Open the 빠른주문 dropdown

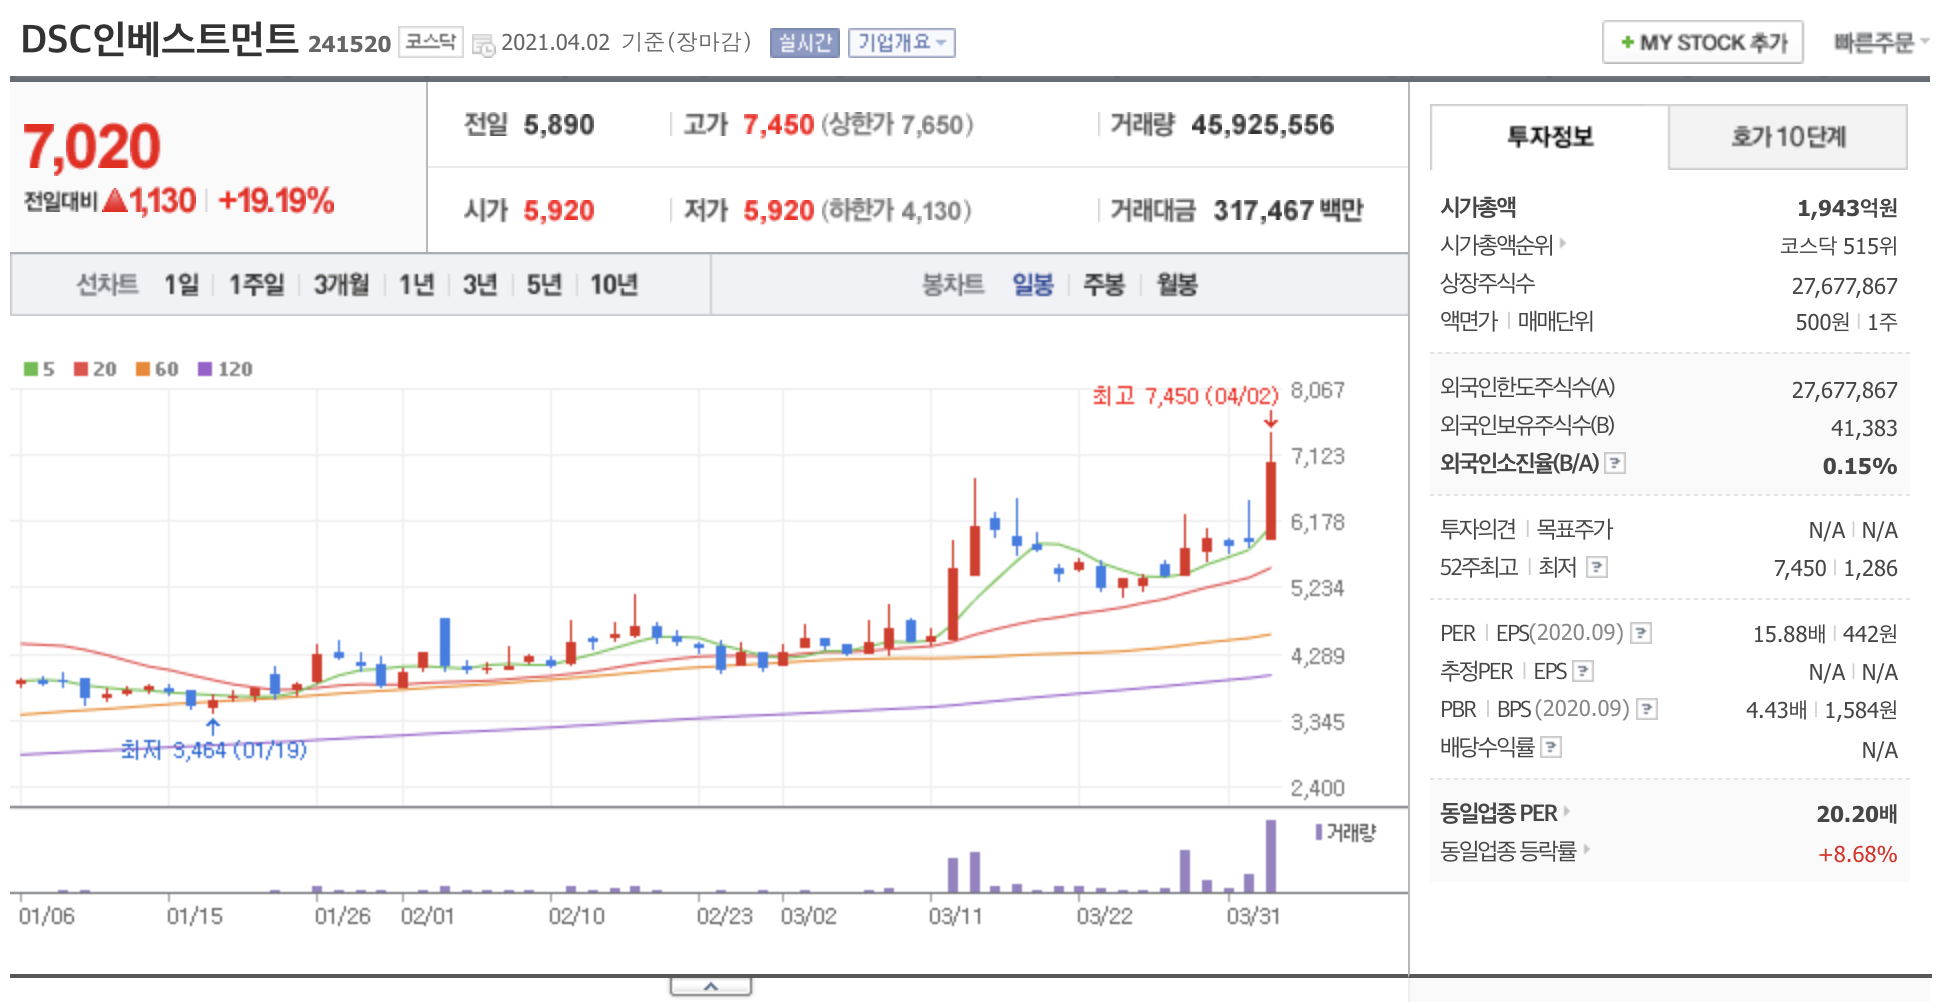(1881, 43)
